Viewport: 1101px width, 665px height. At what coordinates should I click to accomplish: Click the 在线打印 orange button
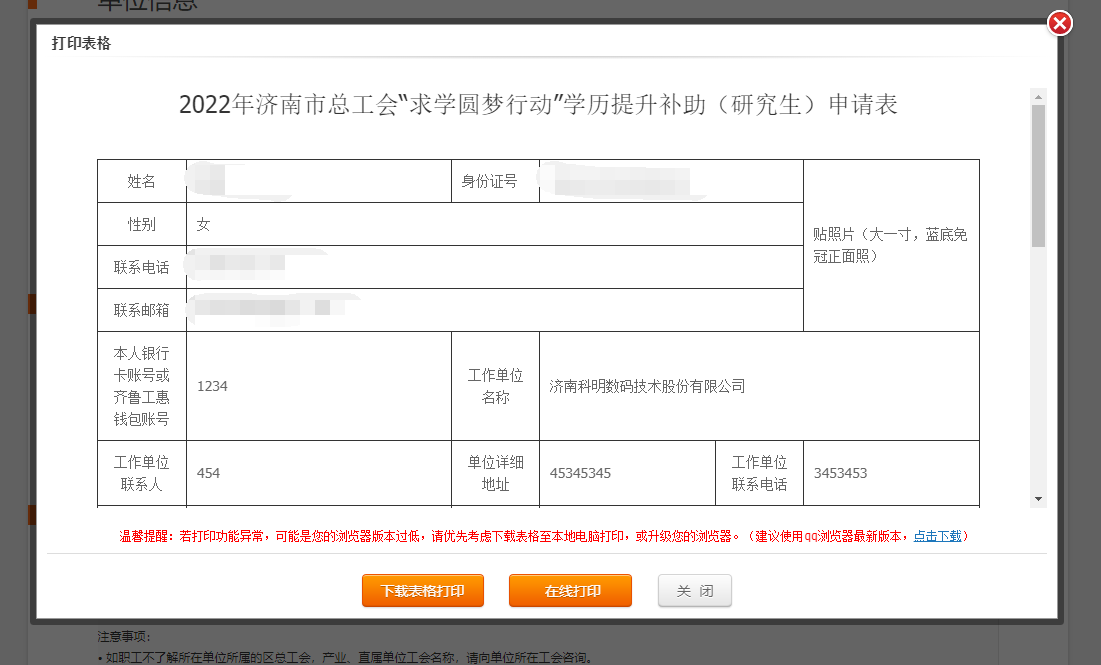(570, 590)
